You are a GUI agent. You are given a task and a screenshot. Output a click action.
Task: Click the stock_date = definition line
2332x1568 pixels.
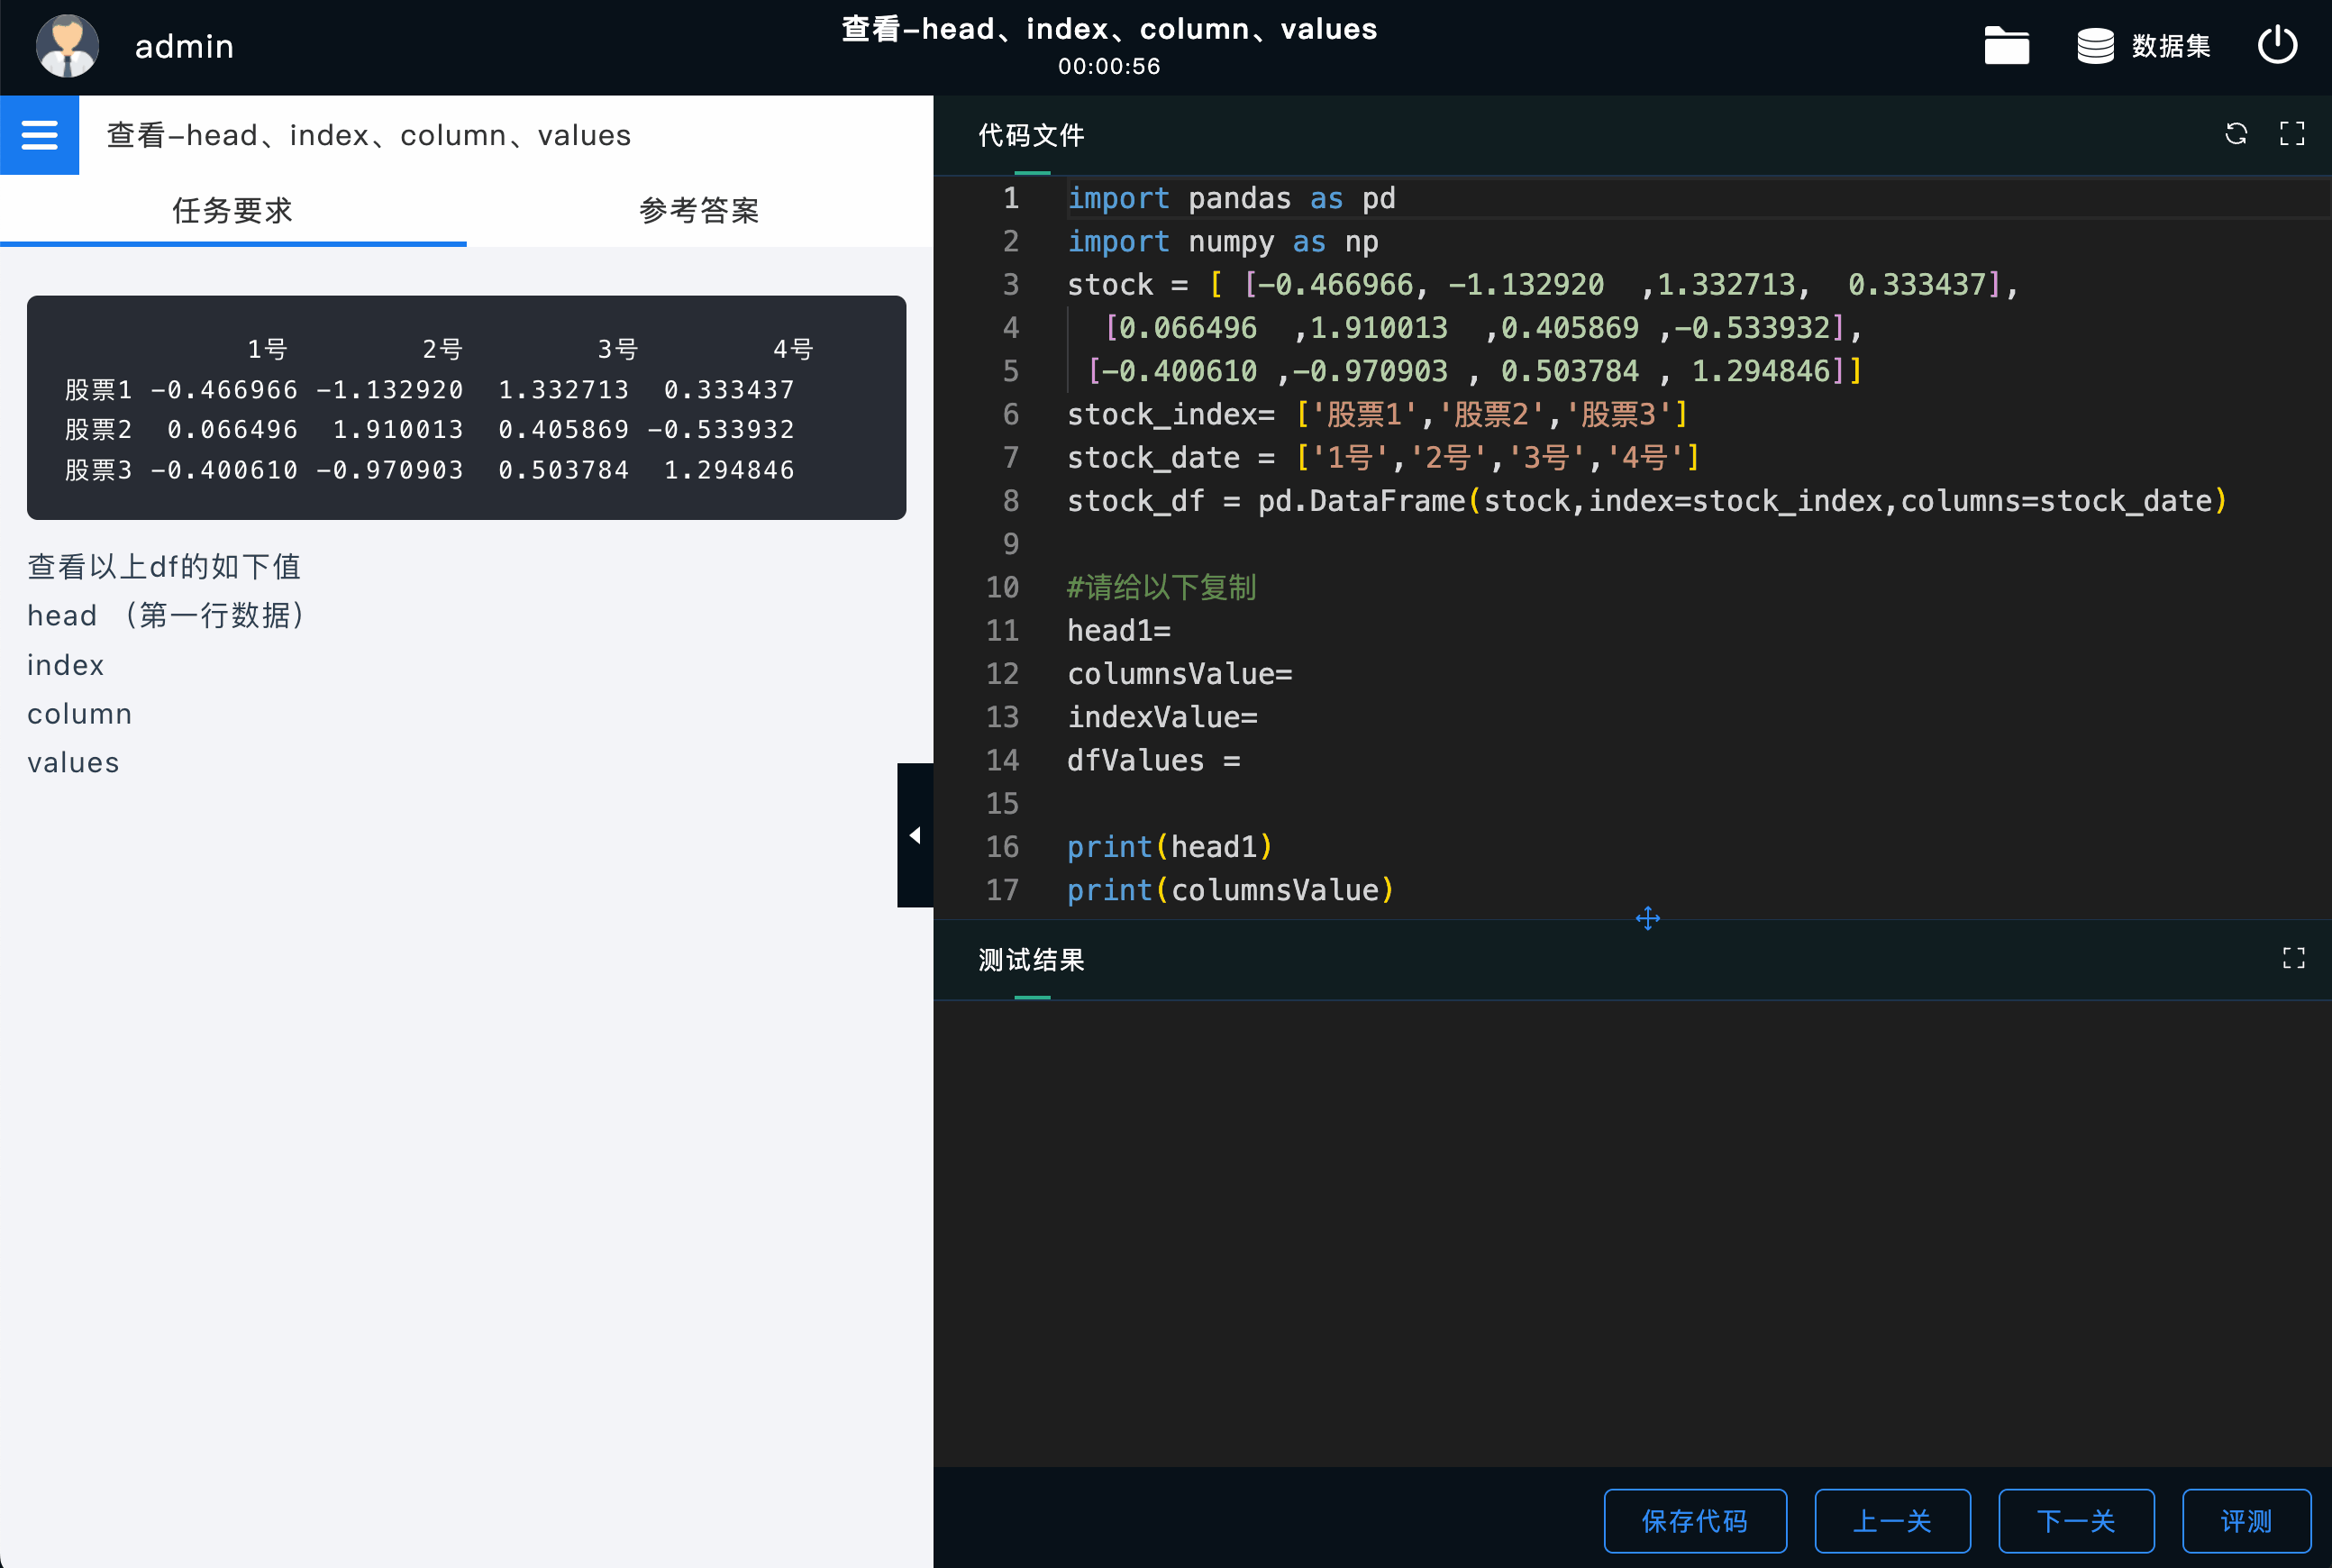coord(1383,458)
